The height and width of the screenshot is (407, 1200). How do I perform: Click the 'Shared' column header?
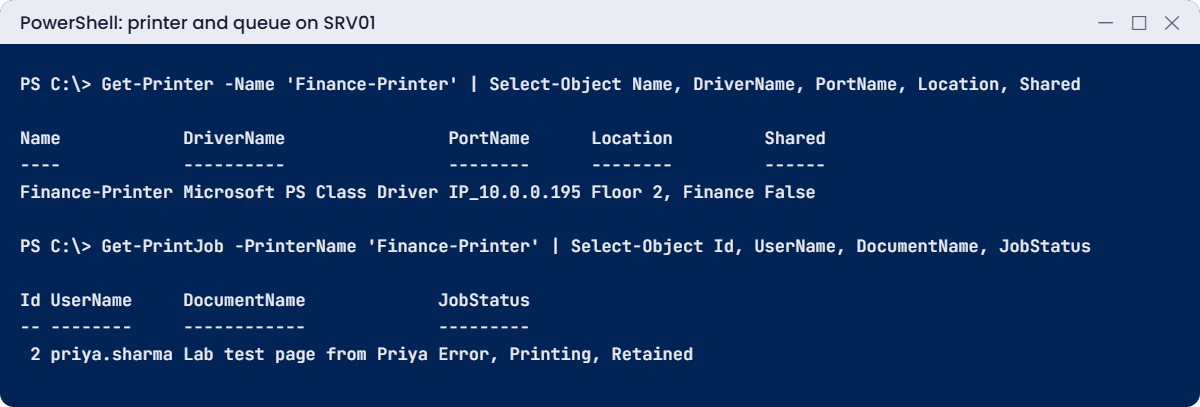795,138
